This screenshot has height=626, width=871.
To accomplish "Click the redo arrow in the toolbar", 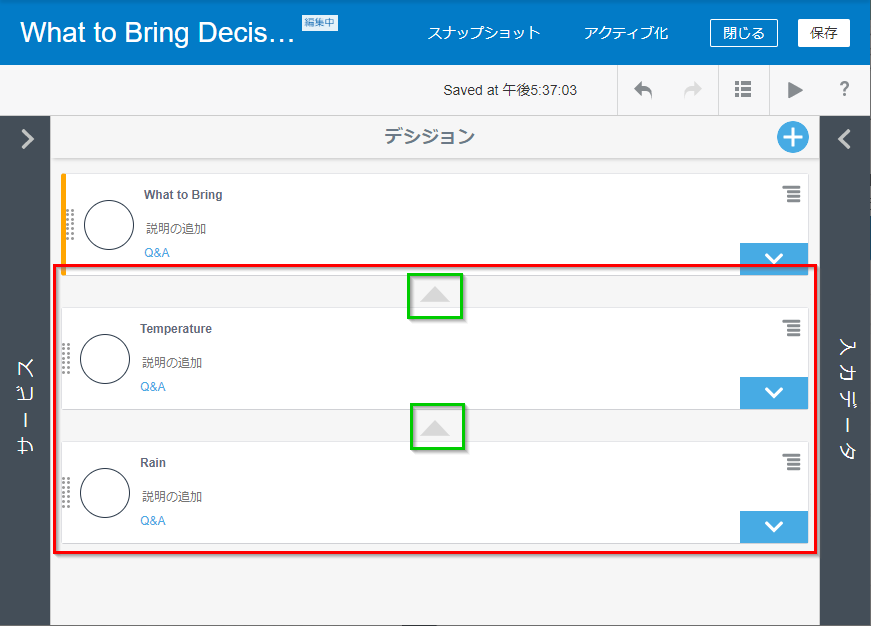I will pyautogui.click(x=692, y=90).
